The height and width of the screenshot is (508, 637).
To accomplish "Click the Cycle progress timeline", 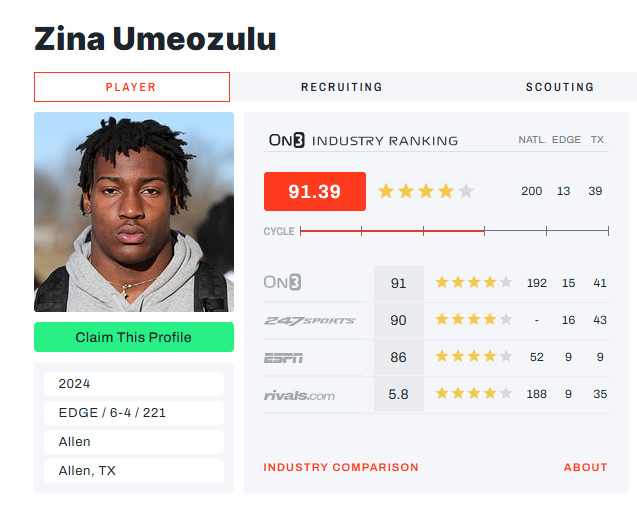I will pyautogui.click(x=454, y=231).
